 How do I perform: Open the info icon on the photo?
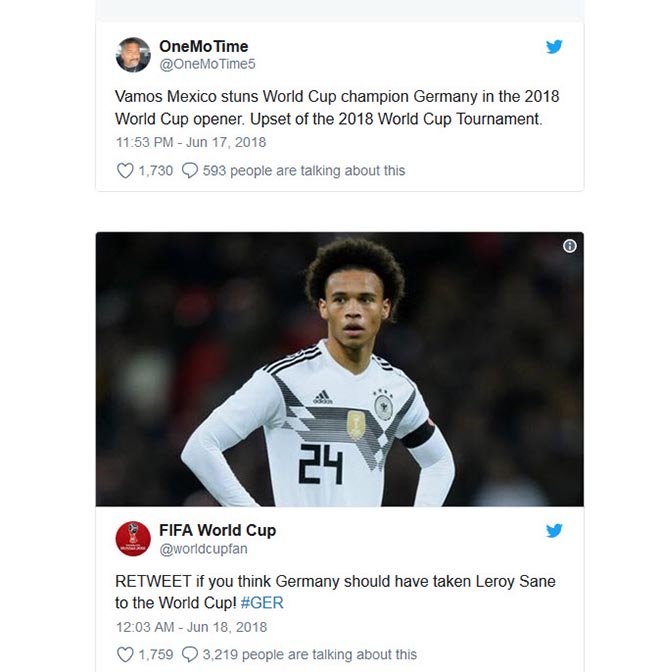pos(569,246)
